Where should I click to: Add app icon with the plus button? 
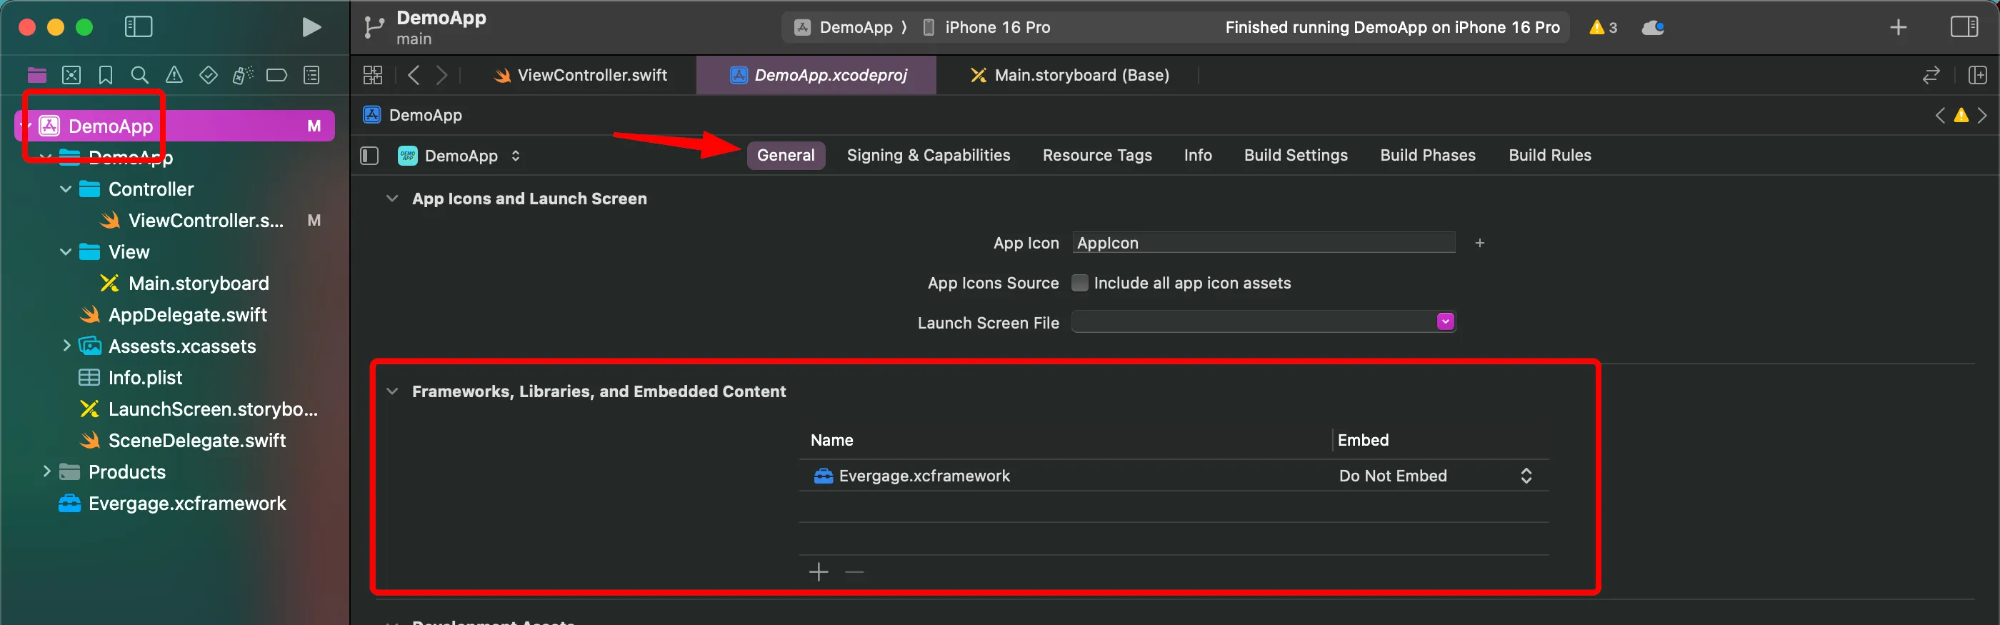click(x=1480, y=243)
